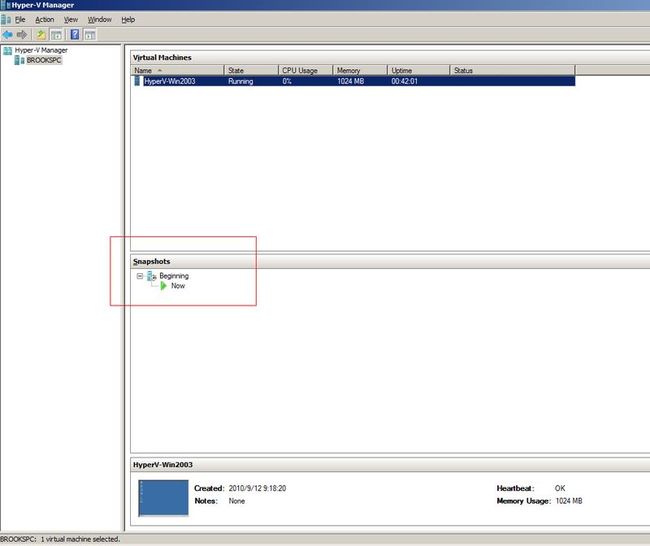Click the Created date 2010/9/12 9:18:20
650x546 pixels.
(257, 488)
